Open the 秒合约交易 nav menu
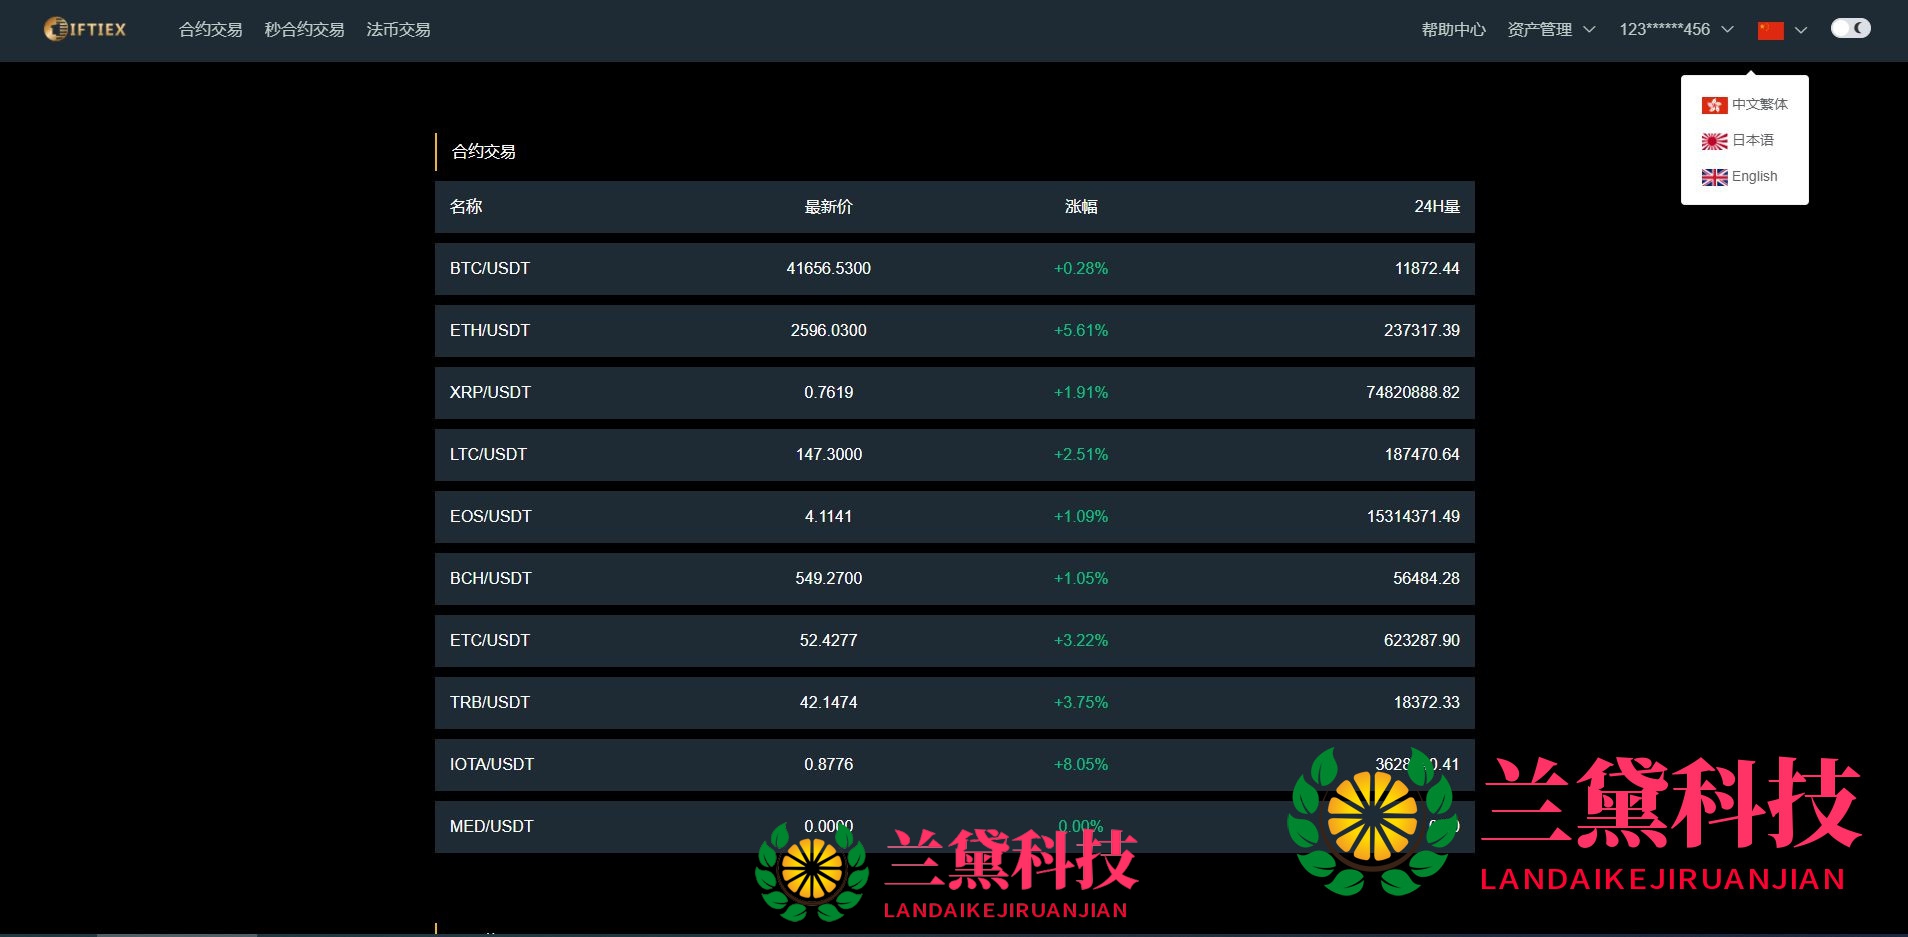 [304, 30]
